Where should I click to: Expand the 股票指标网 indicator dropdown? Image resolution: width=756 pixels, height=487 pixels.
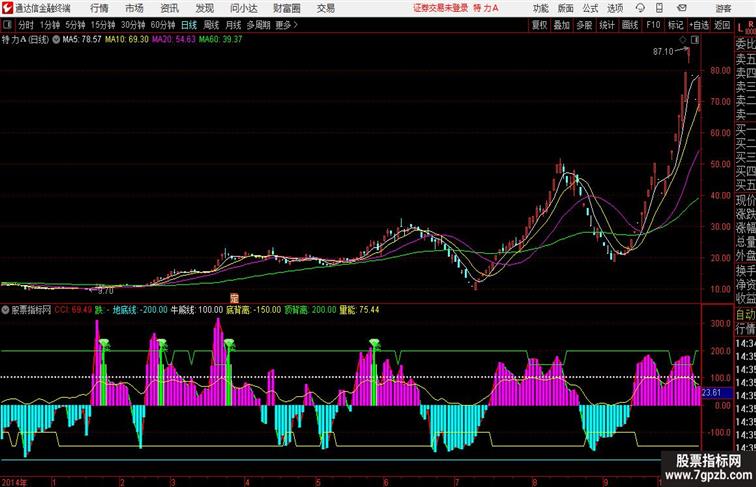coord(5,310)
